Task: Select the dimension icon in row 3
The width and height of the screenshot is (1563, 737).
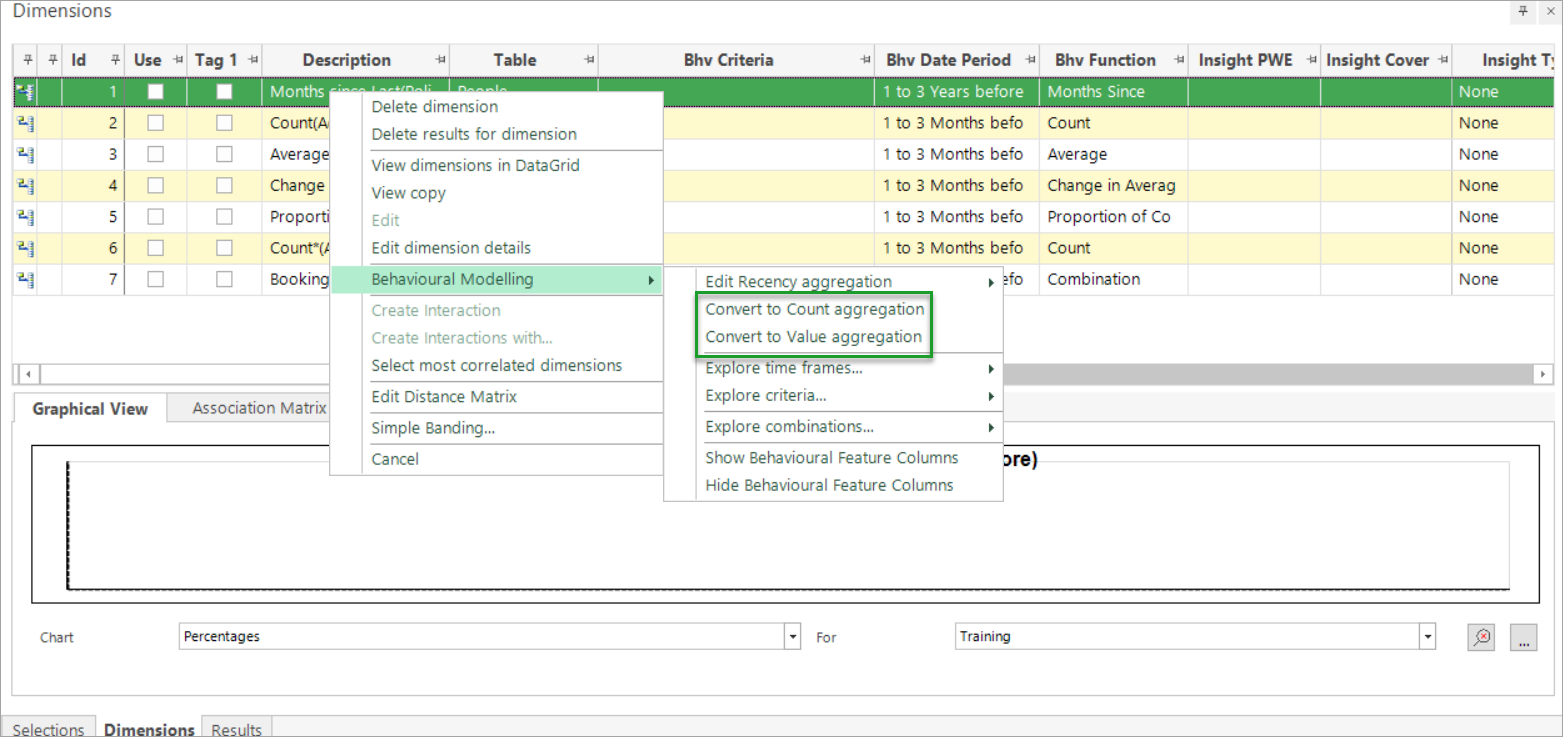Action: (24, 154)
